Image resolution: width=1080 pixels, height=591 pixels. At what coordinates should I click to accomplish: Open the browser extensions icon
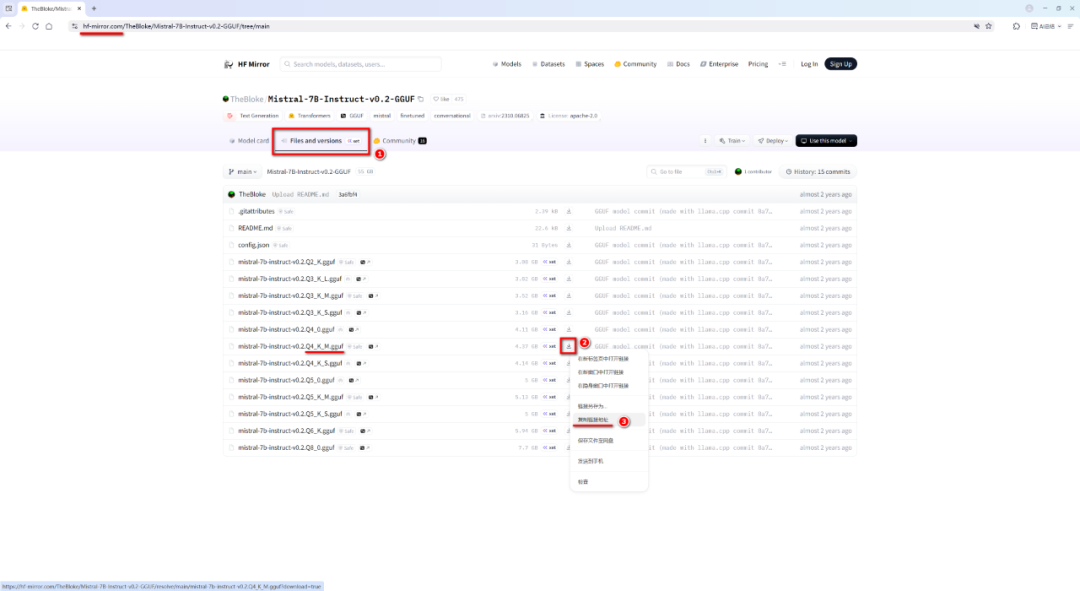(x=1016, y=26)
